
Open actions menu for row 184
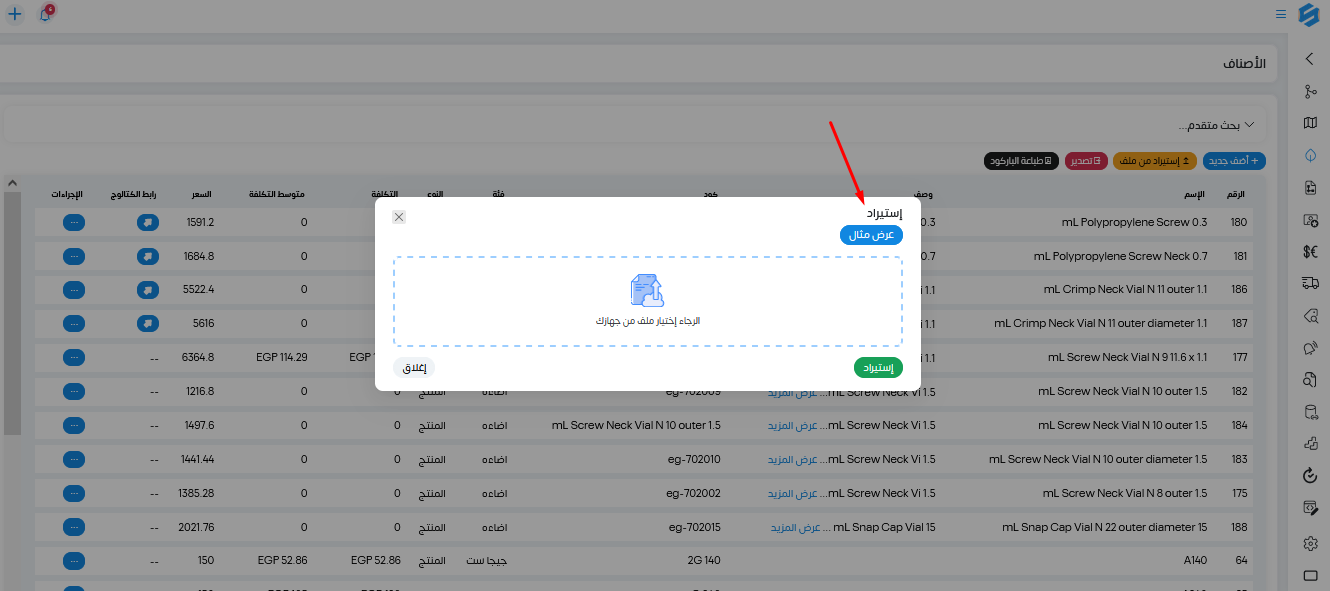coord(73,425)
